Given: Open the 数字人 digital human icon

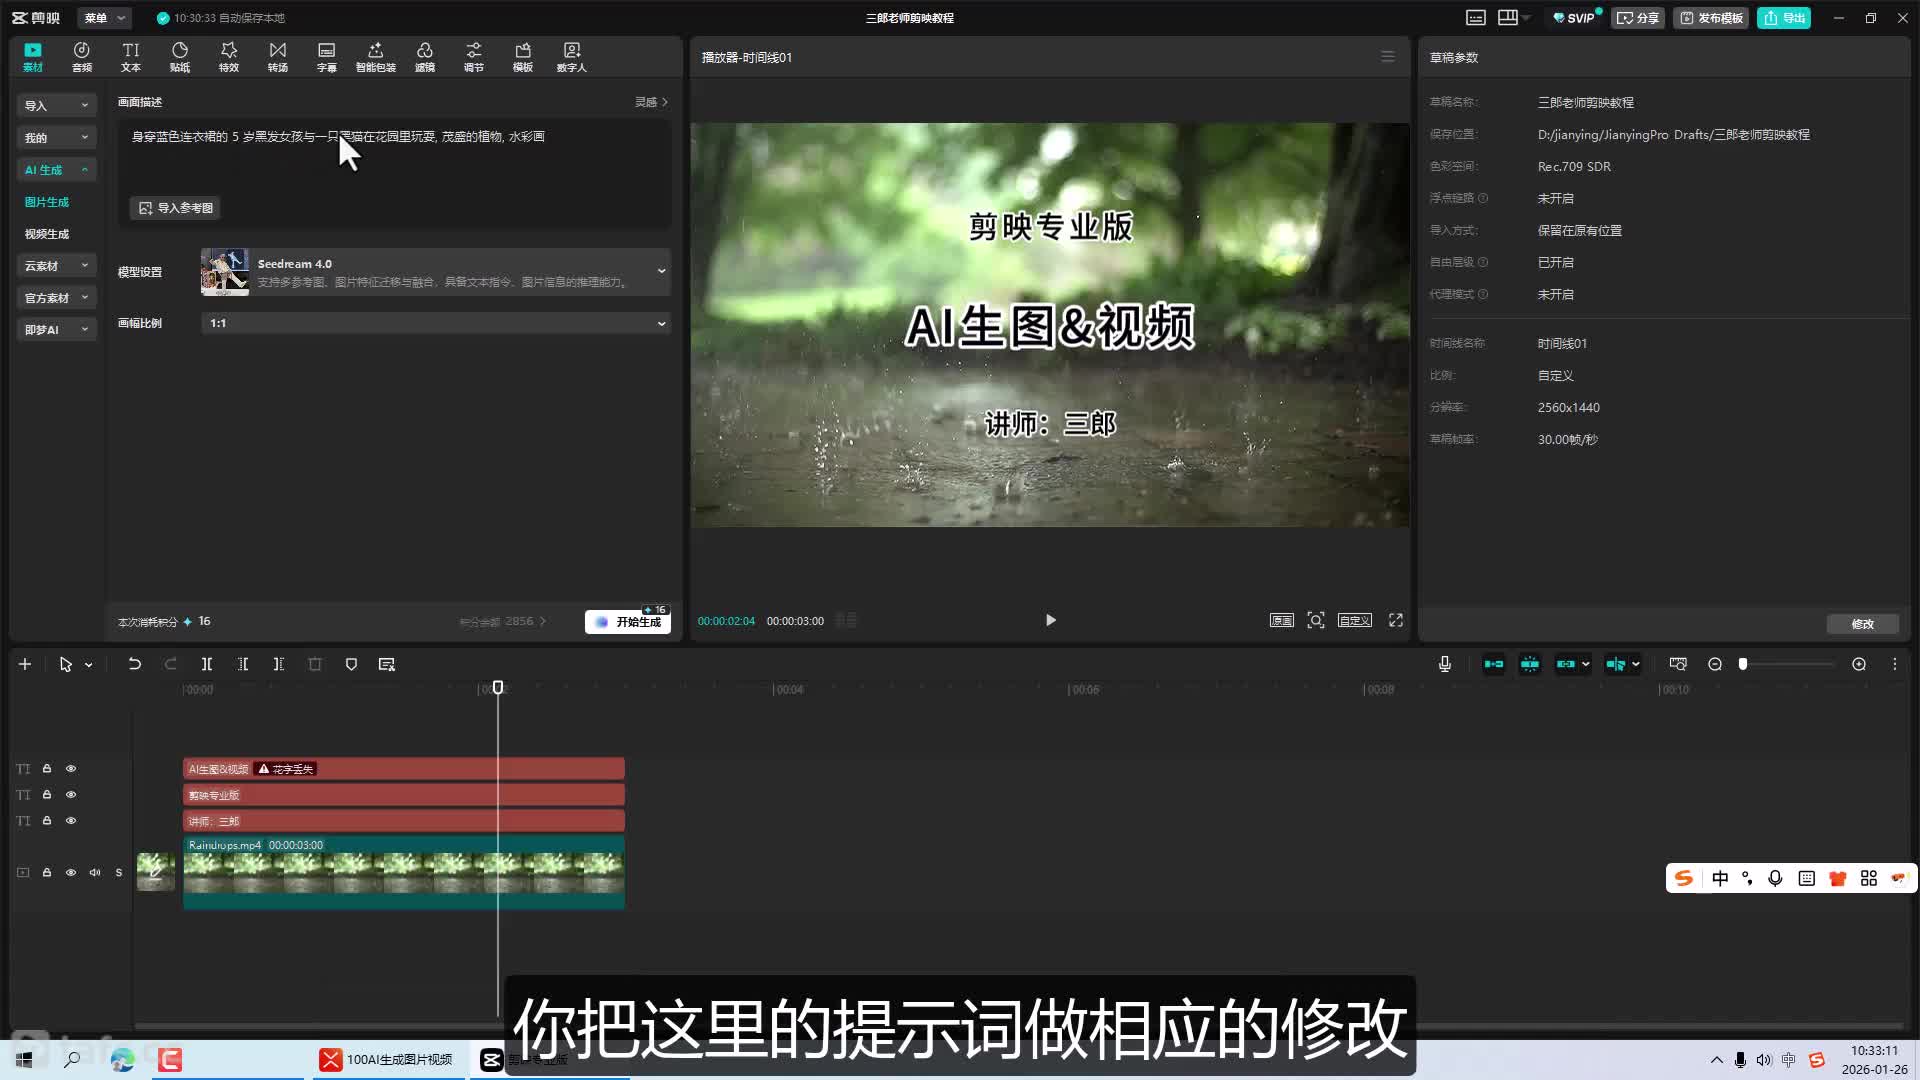Looking at the screenshot, I should tap(571, 56).
